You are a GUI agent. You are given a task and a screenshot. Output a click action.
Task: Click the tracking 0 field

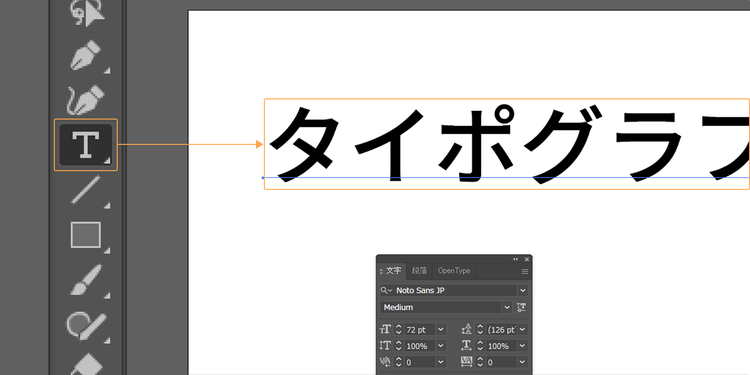502,362
